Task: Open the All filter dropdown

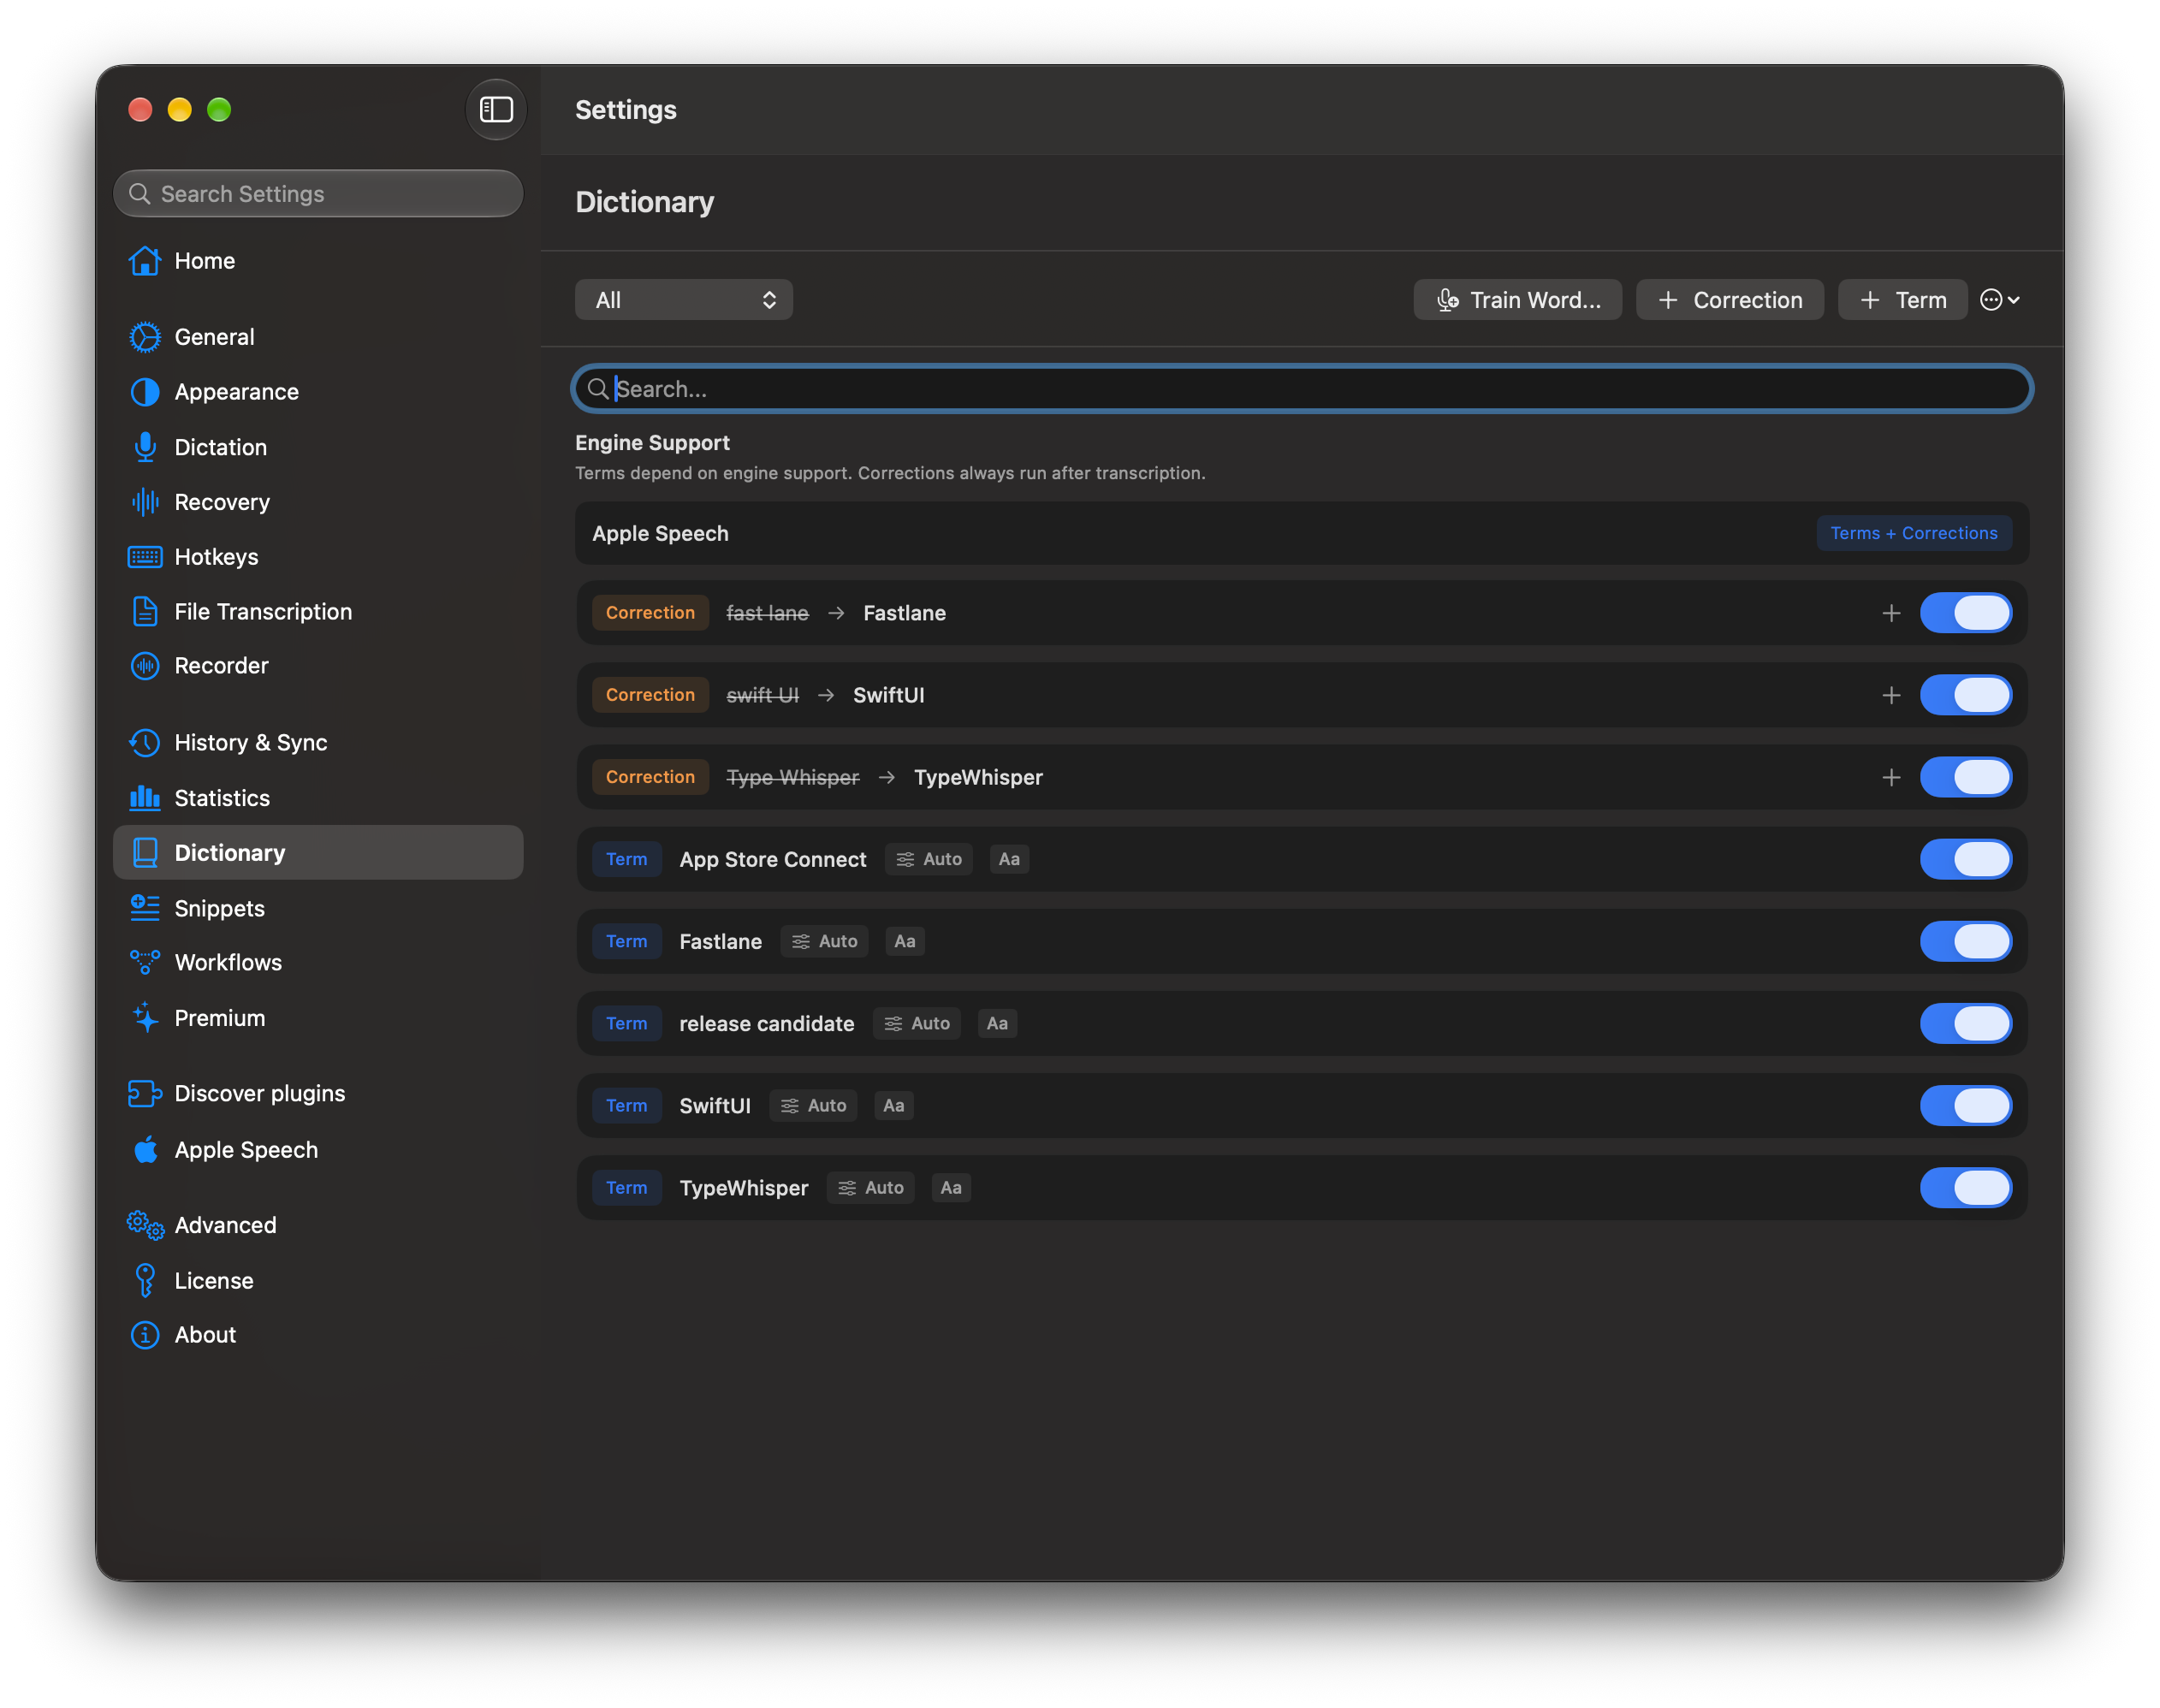Action: coord(684,300)
